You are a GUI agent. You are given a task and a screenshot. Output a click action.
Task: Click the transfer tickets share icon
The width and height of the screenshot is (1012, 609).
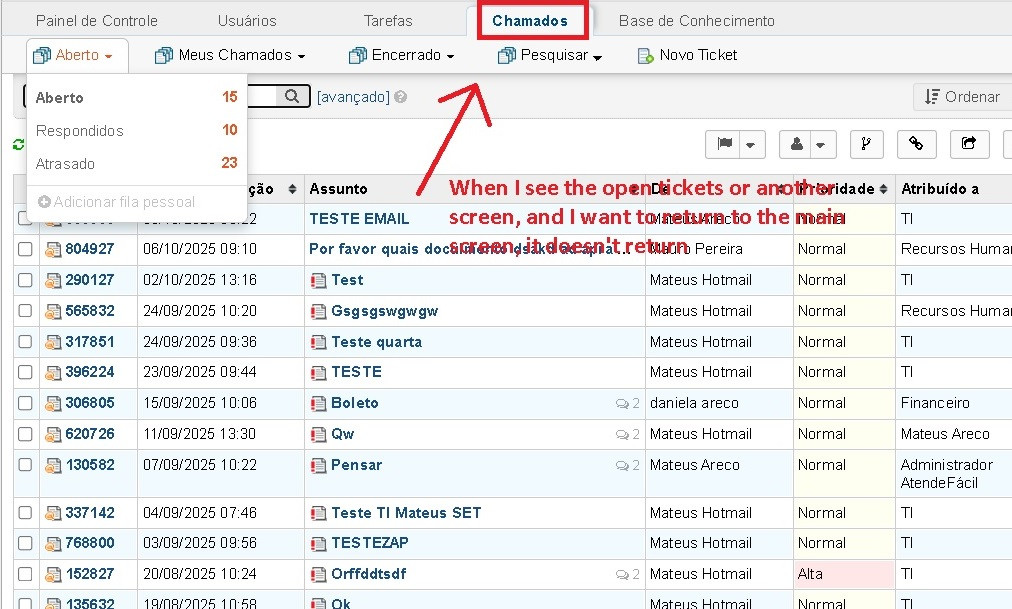point(968,144)
